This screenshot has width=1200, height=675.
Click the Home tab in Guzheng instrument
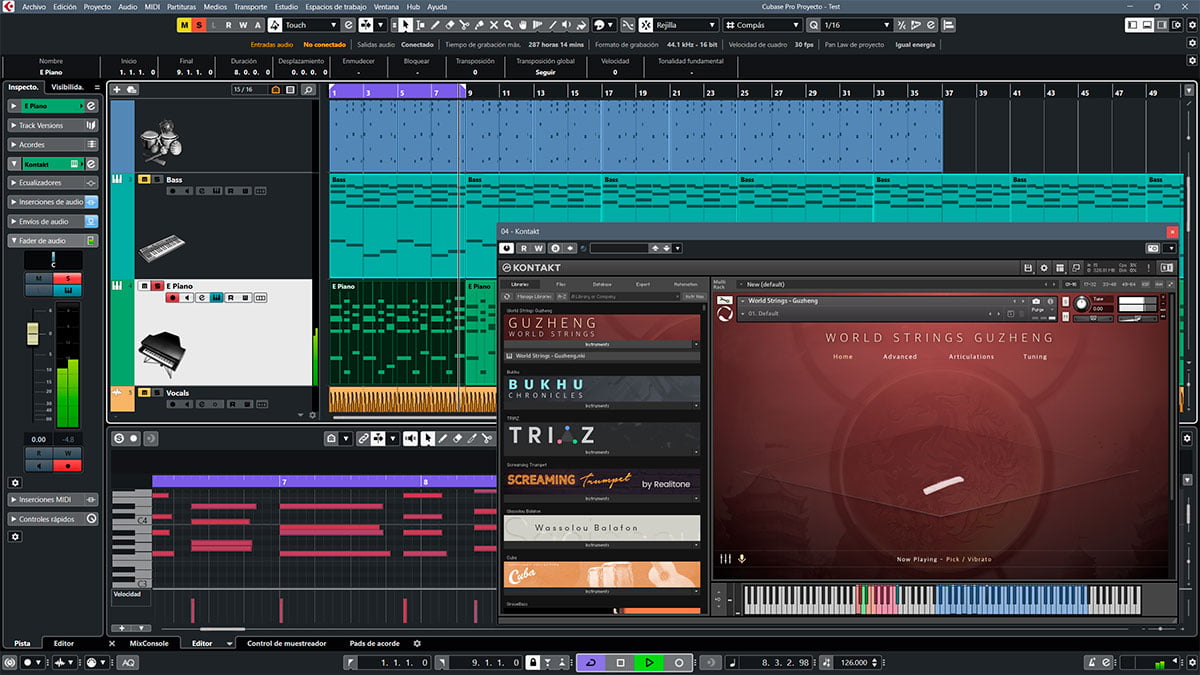(843, 357)
